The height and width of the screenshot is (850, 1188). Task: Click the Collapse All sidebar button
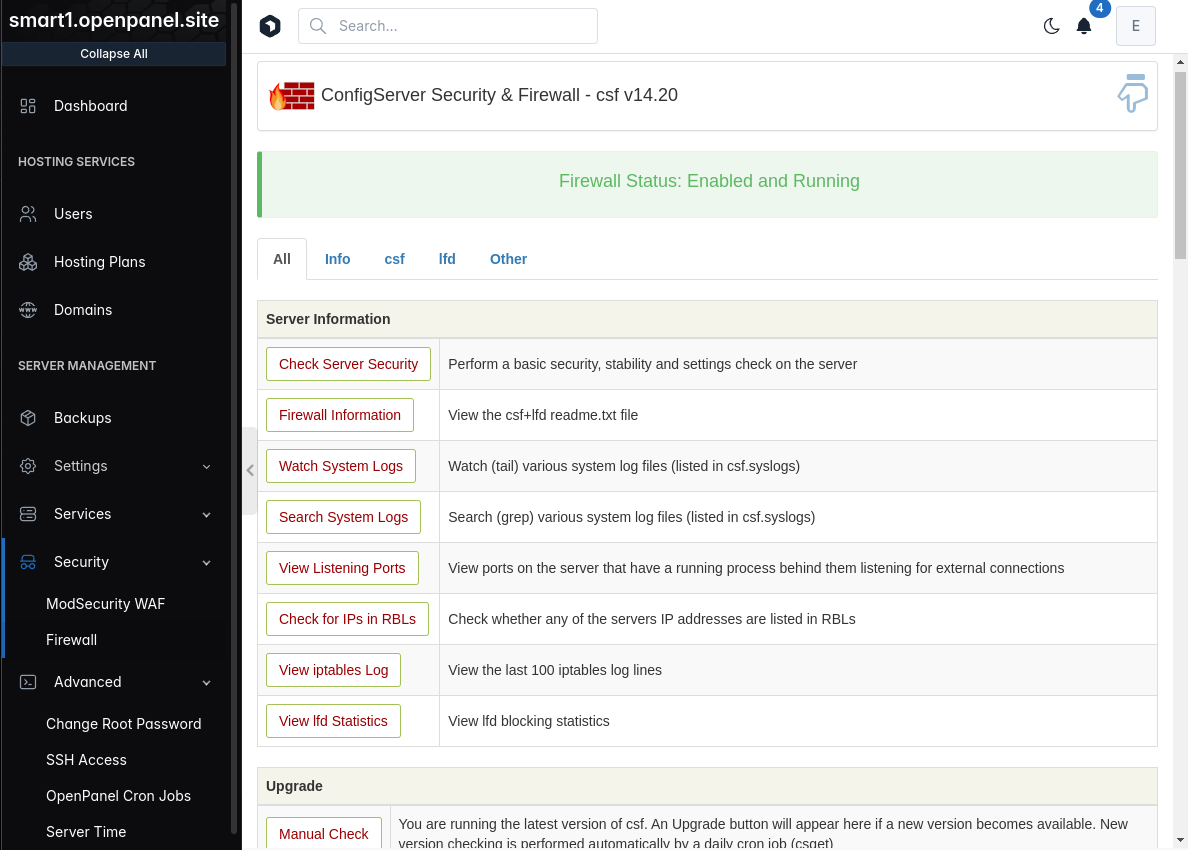[114, 54]
